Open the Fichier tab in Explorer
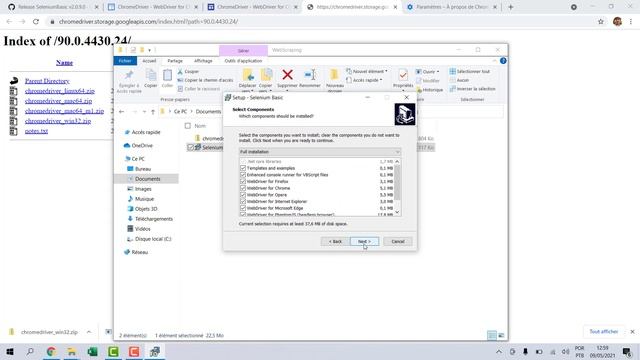 125,61
